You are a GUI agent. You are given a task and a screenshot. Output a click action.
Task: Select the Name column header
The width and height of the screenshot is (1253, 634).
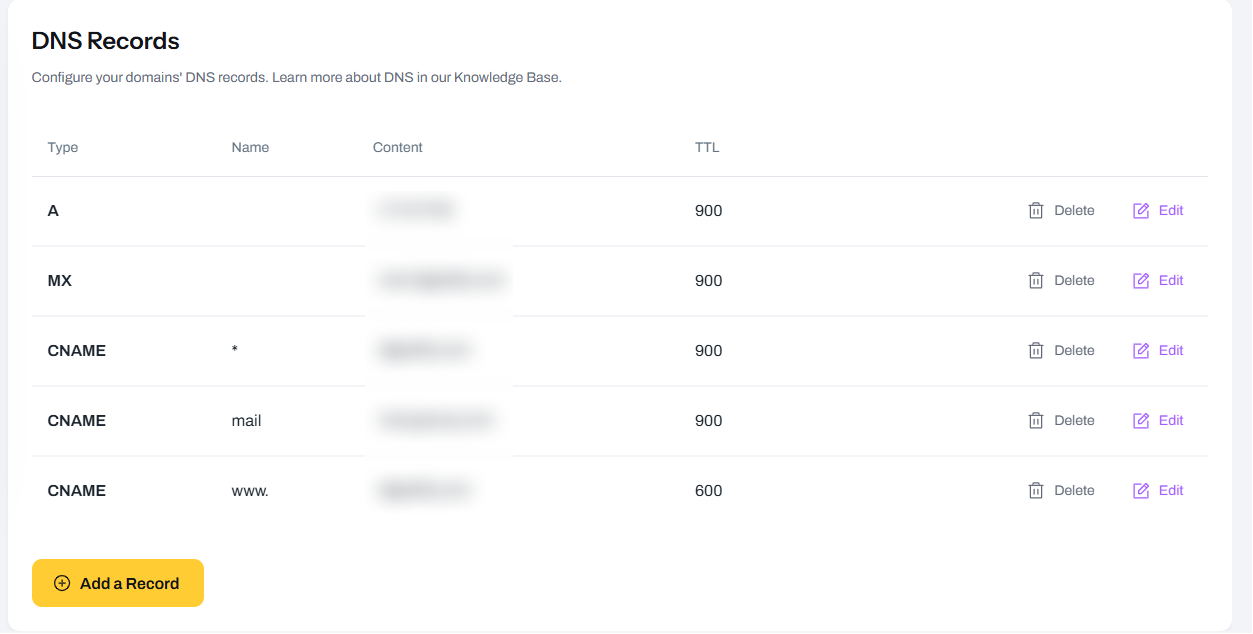click(250, 147)
